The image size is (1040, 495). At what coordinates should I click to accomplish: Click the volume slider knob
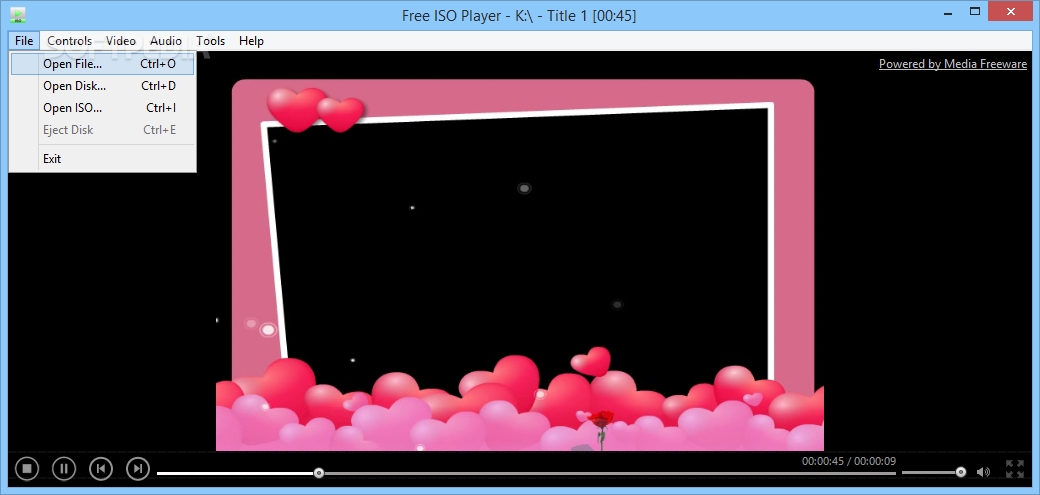pos(961,472)
